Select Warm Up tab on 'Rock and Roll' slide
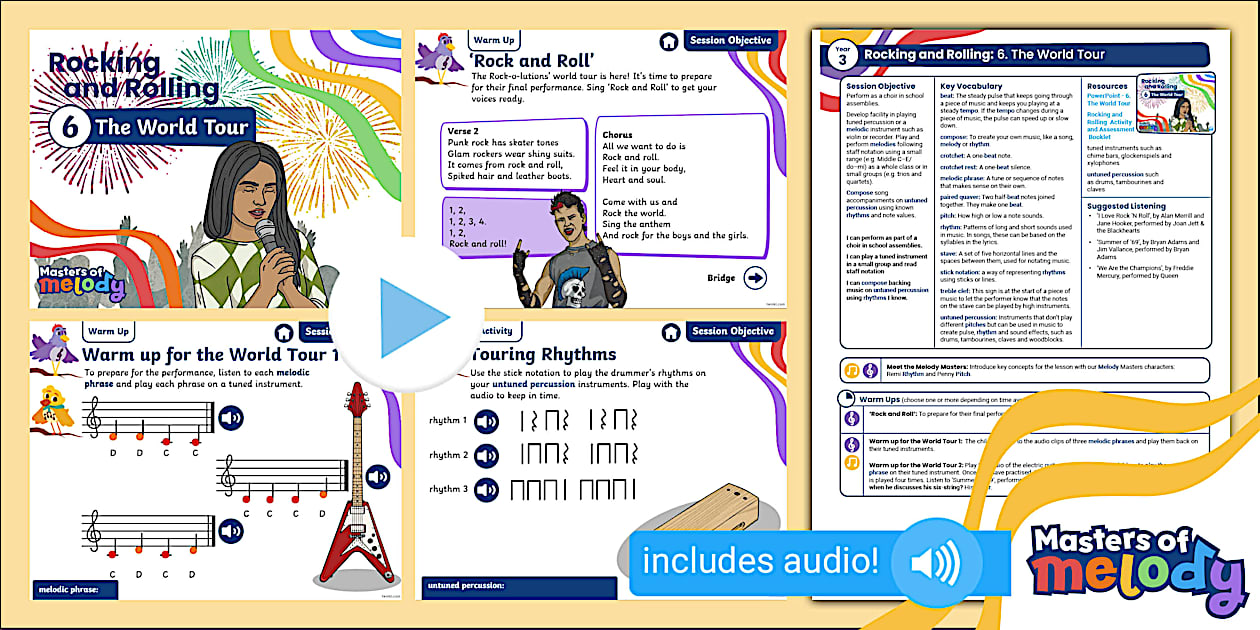Viewport: 1260px width, 630px height. pos(493,41)
